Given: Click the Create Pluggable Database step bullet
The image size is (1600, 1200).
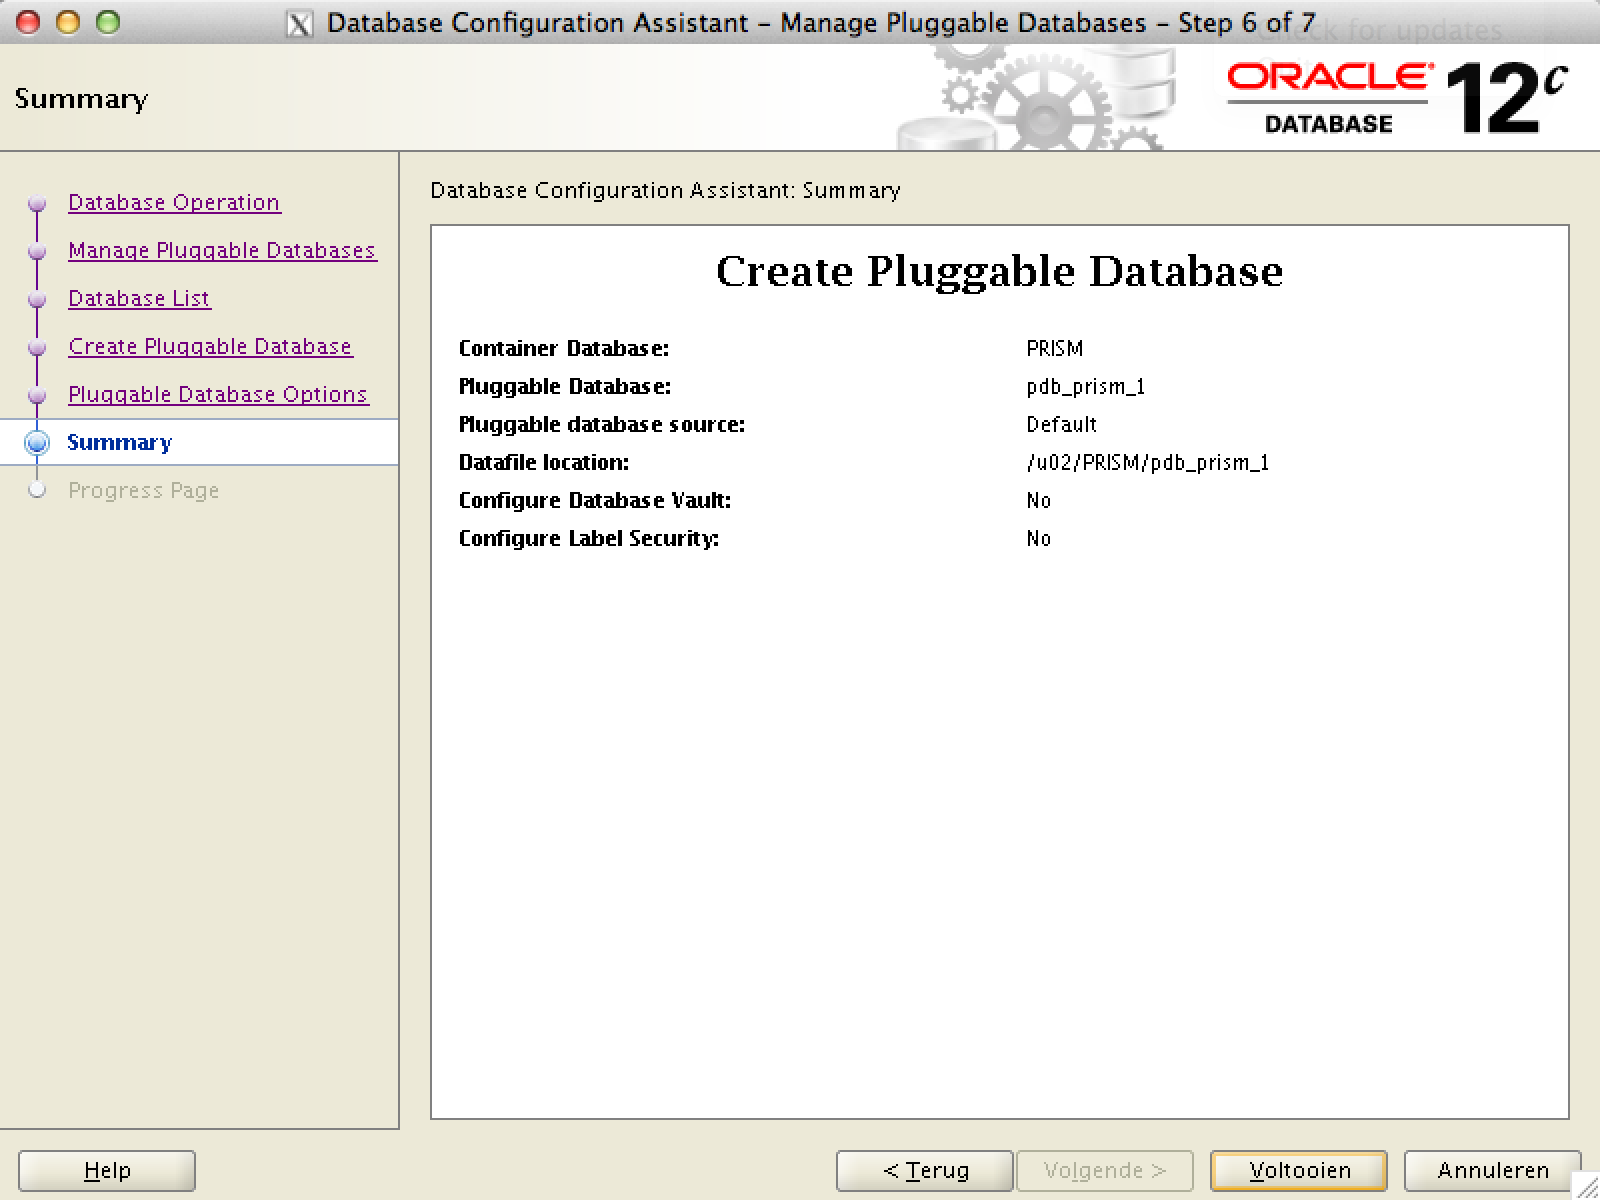Looking at the screenshot, I should pyautogui.click(x=37, y=347).
